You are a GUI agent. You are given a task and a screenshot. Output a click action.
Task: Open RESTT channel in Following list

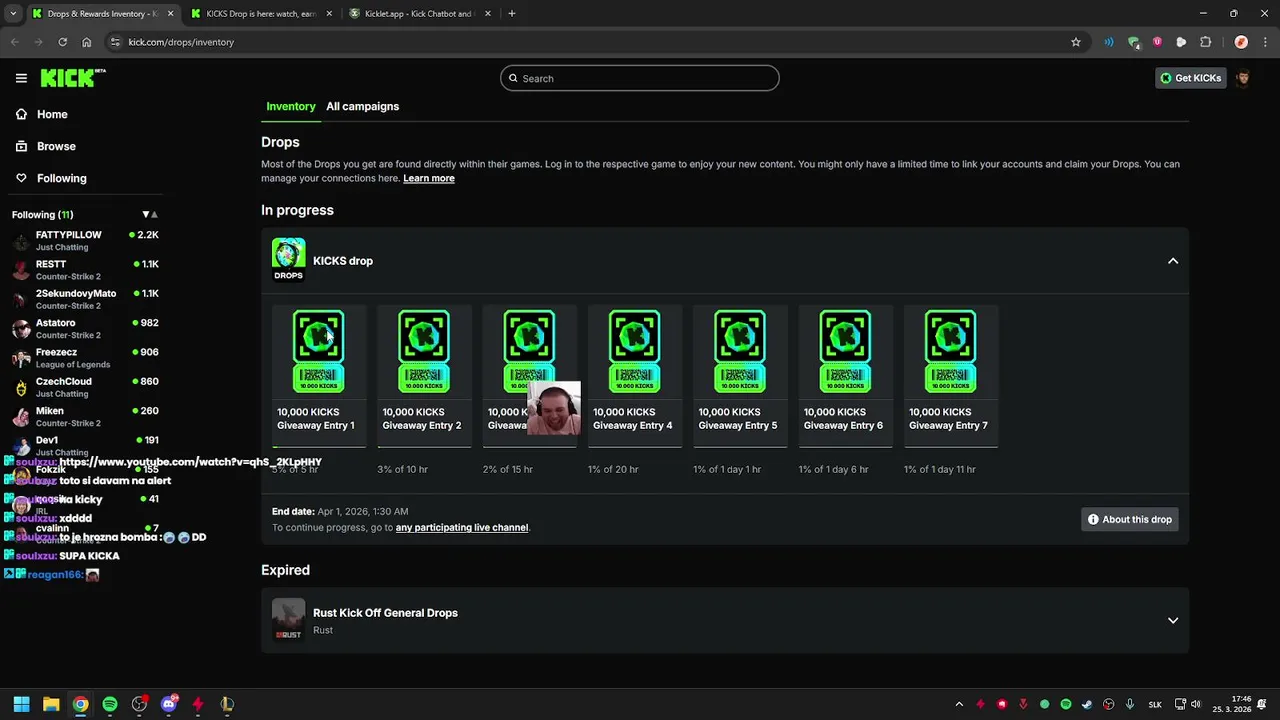click(84, 270)
